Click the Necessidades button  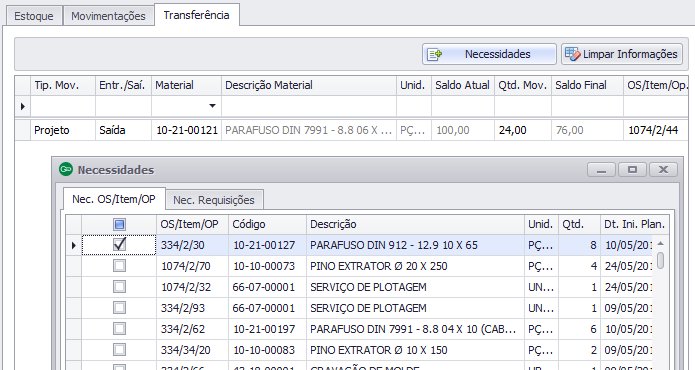pyautogui.click(x=489, y=54)
